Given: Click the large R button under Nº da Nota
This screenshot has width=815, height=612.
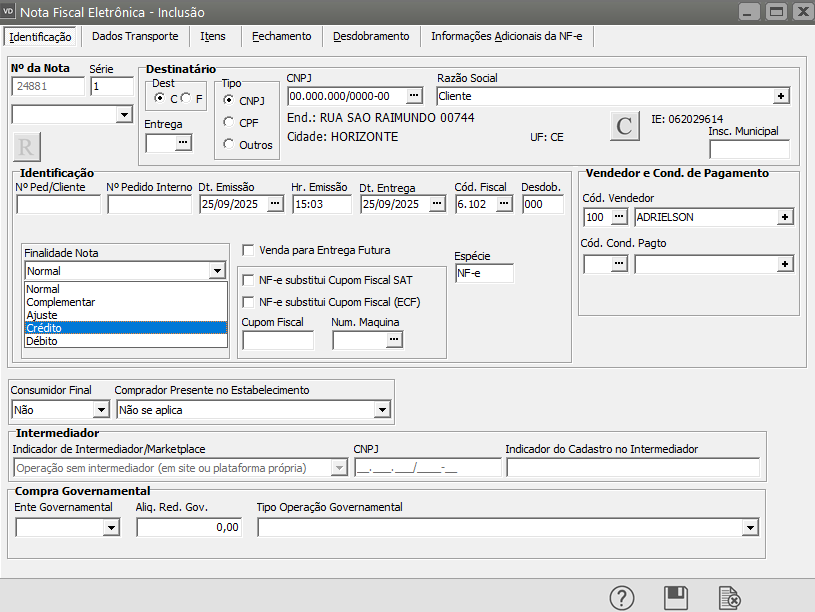Looking at the screenshot, I should (26, 147).
